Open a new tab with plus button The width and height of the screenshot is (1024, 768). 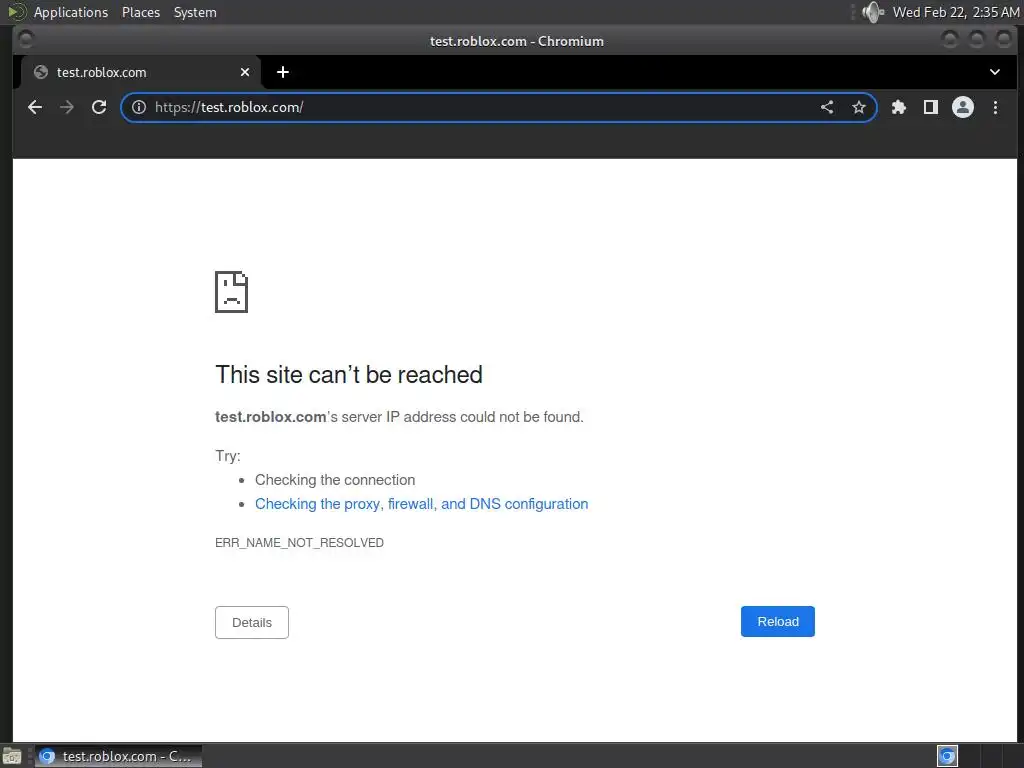click(283, 72)
